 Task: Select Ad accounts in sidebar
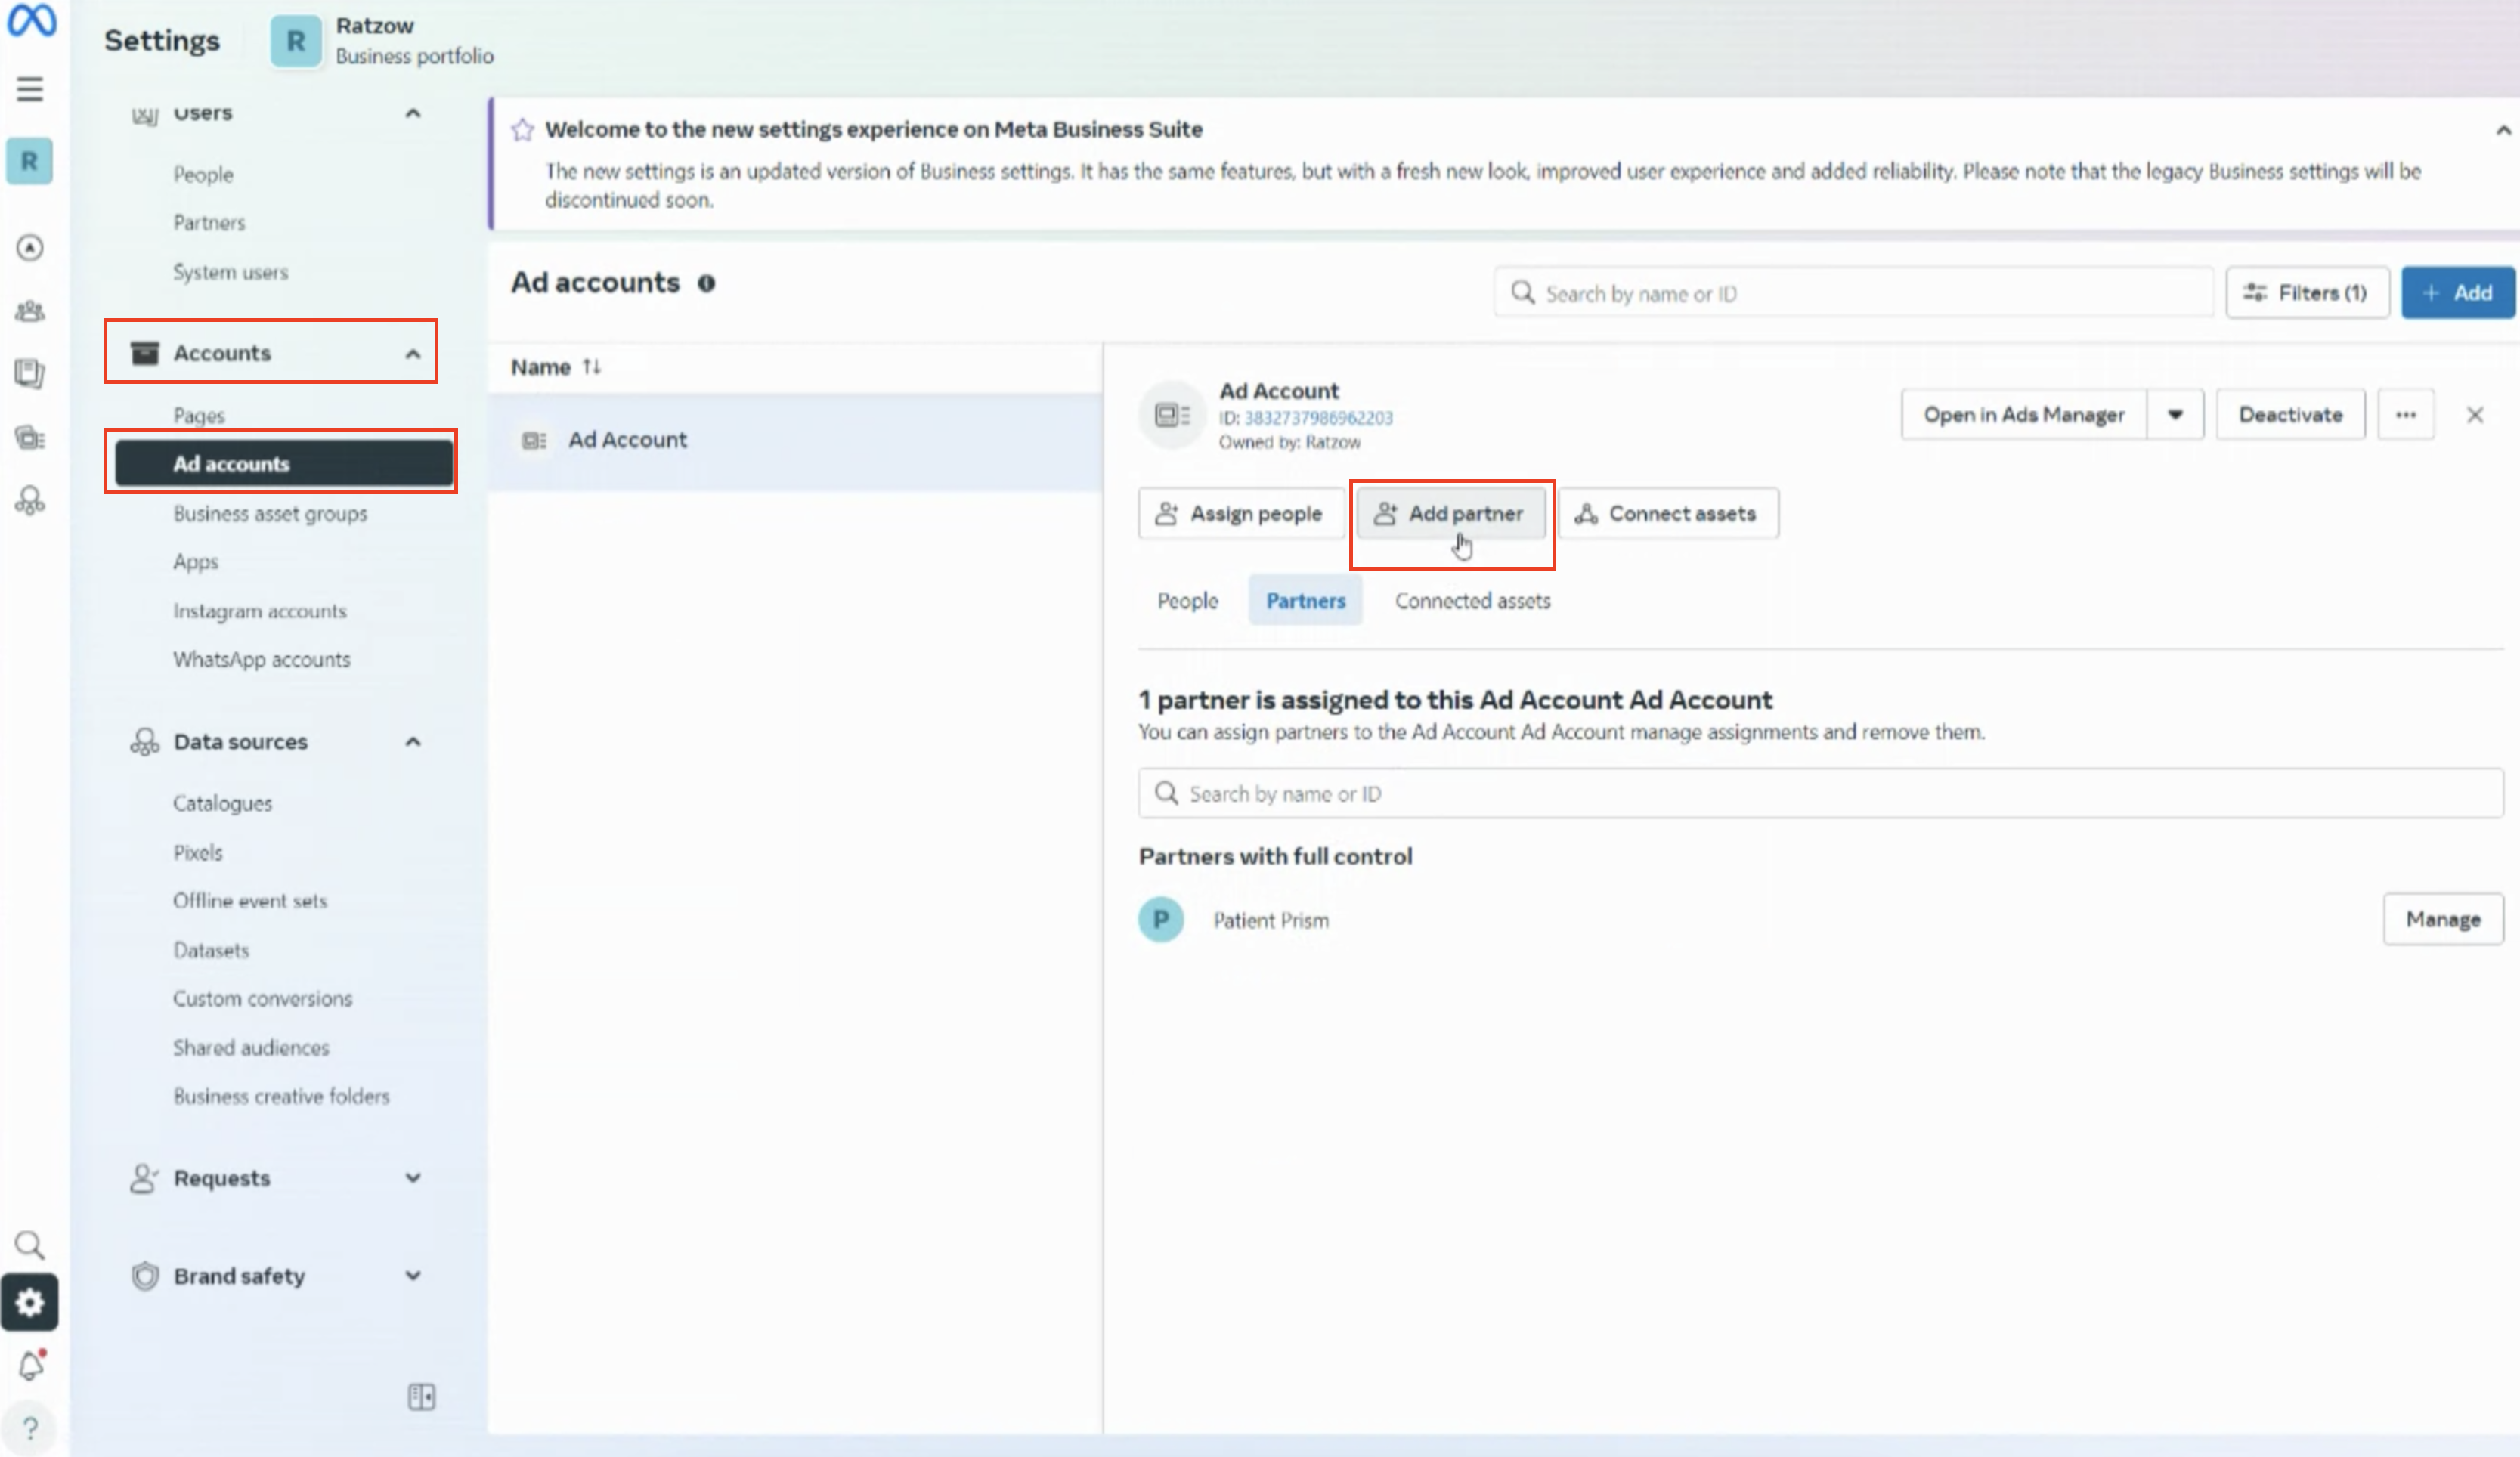(x=284, y=464)
